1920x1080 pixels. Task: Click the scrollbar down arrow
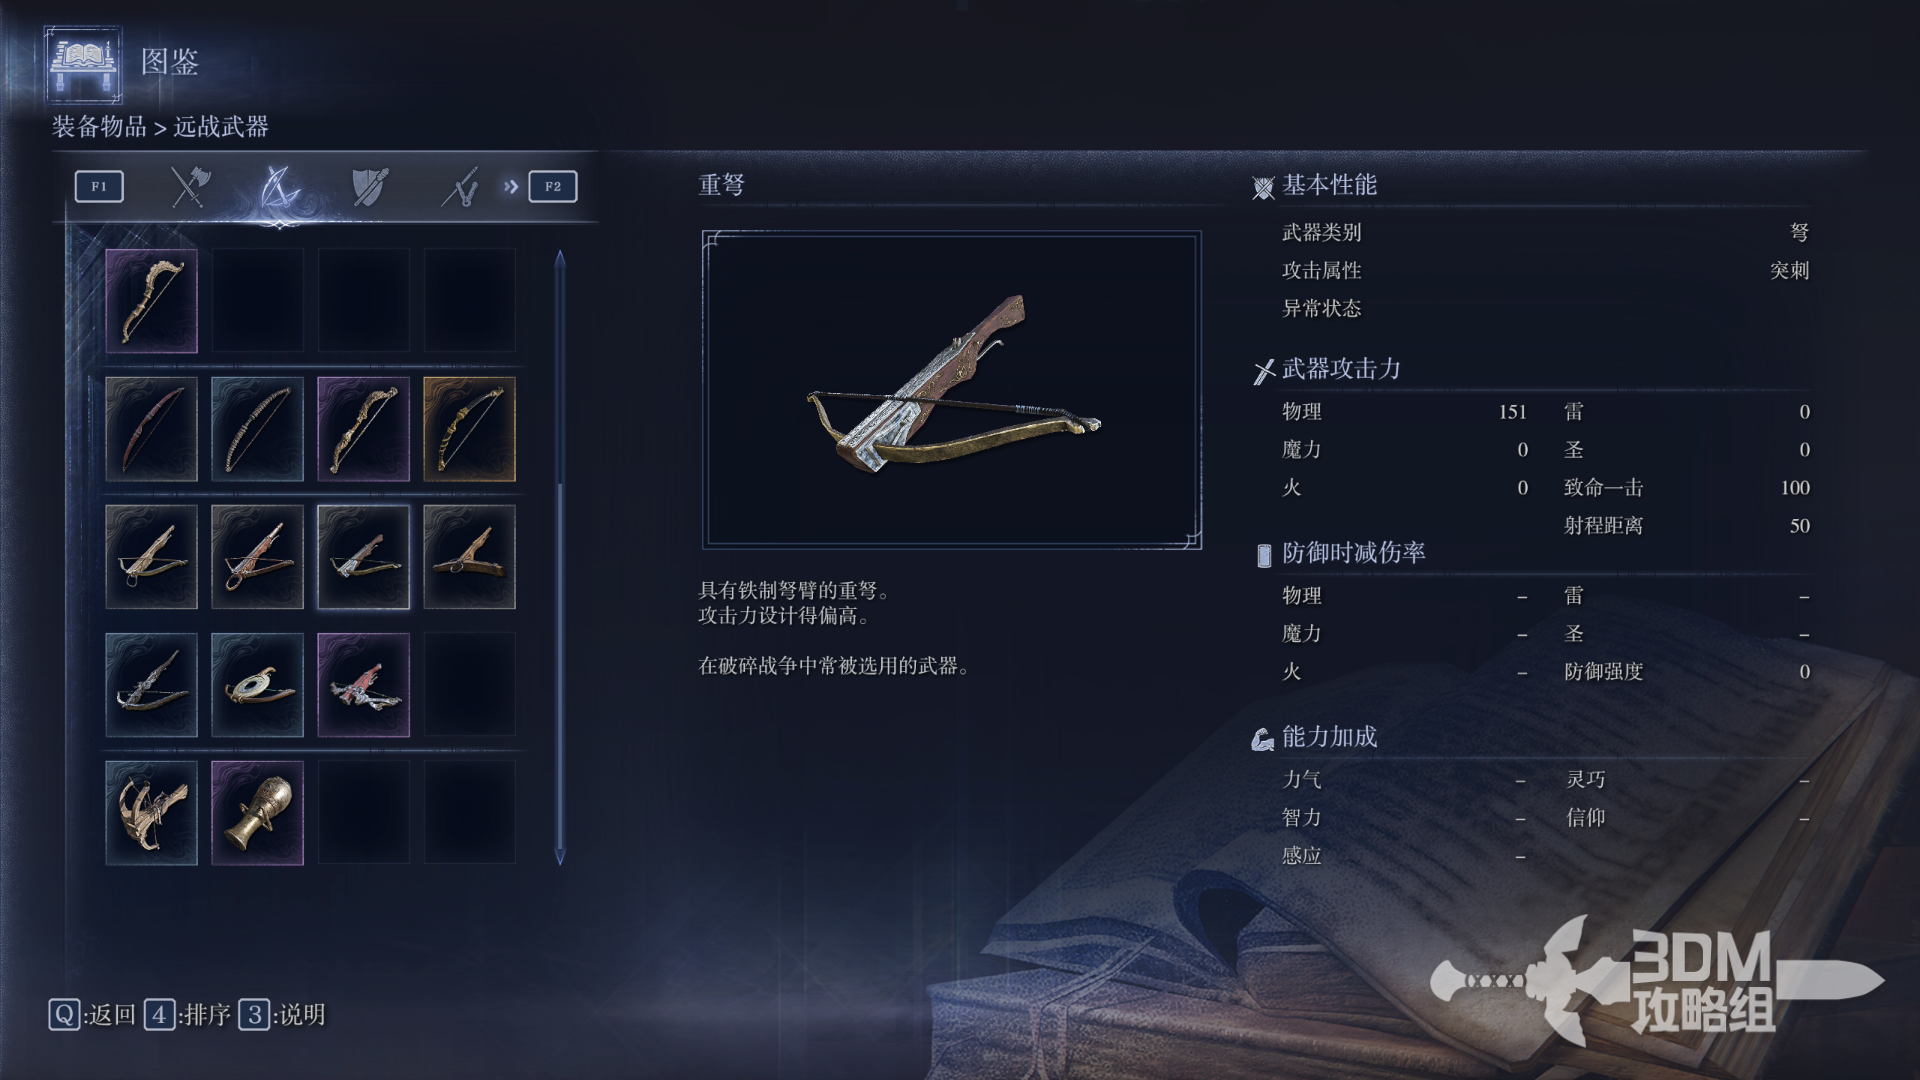point(560,857)
